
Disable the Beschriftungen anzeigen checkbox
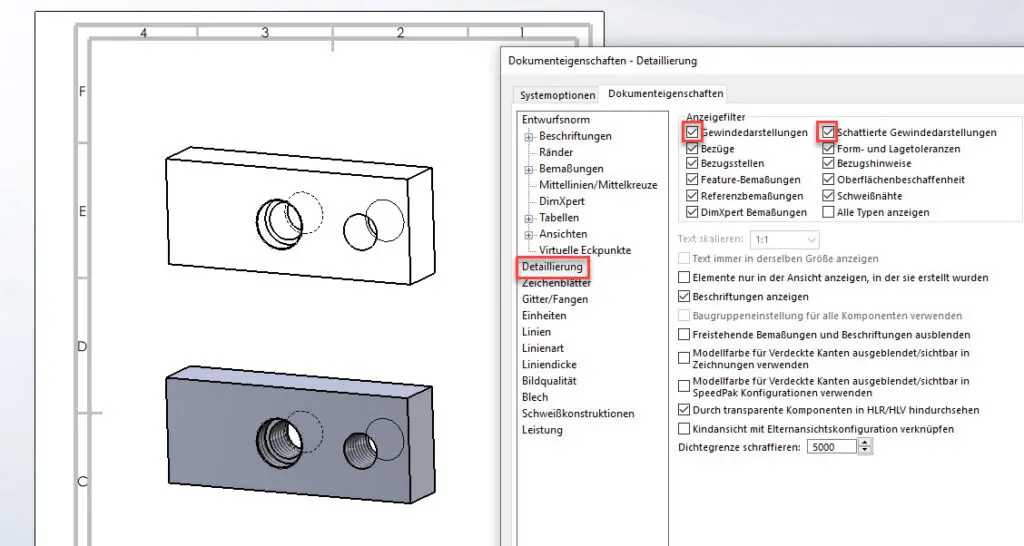pos(684,297)
